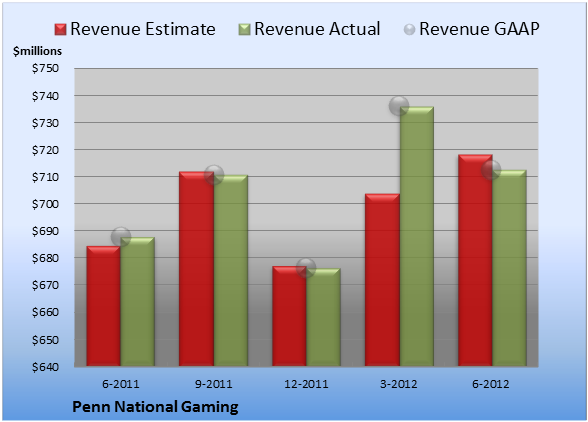Click the GAAP sphere marker for 12-2011
588x422 pixels.
click(306, 268)
